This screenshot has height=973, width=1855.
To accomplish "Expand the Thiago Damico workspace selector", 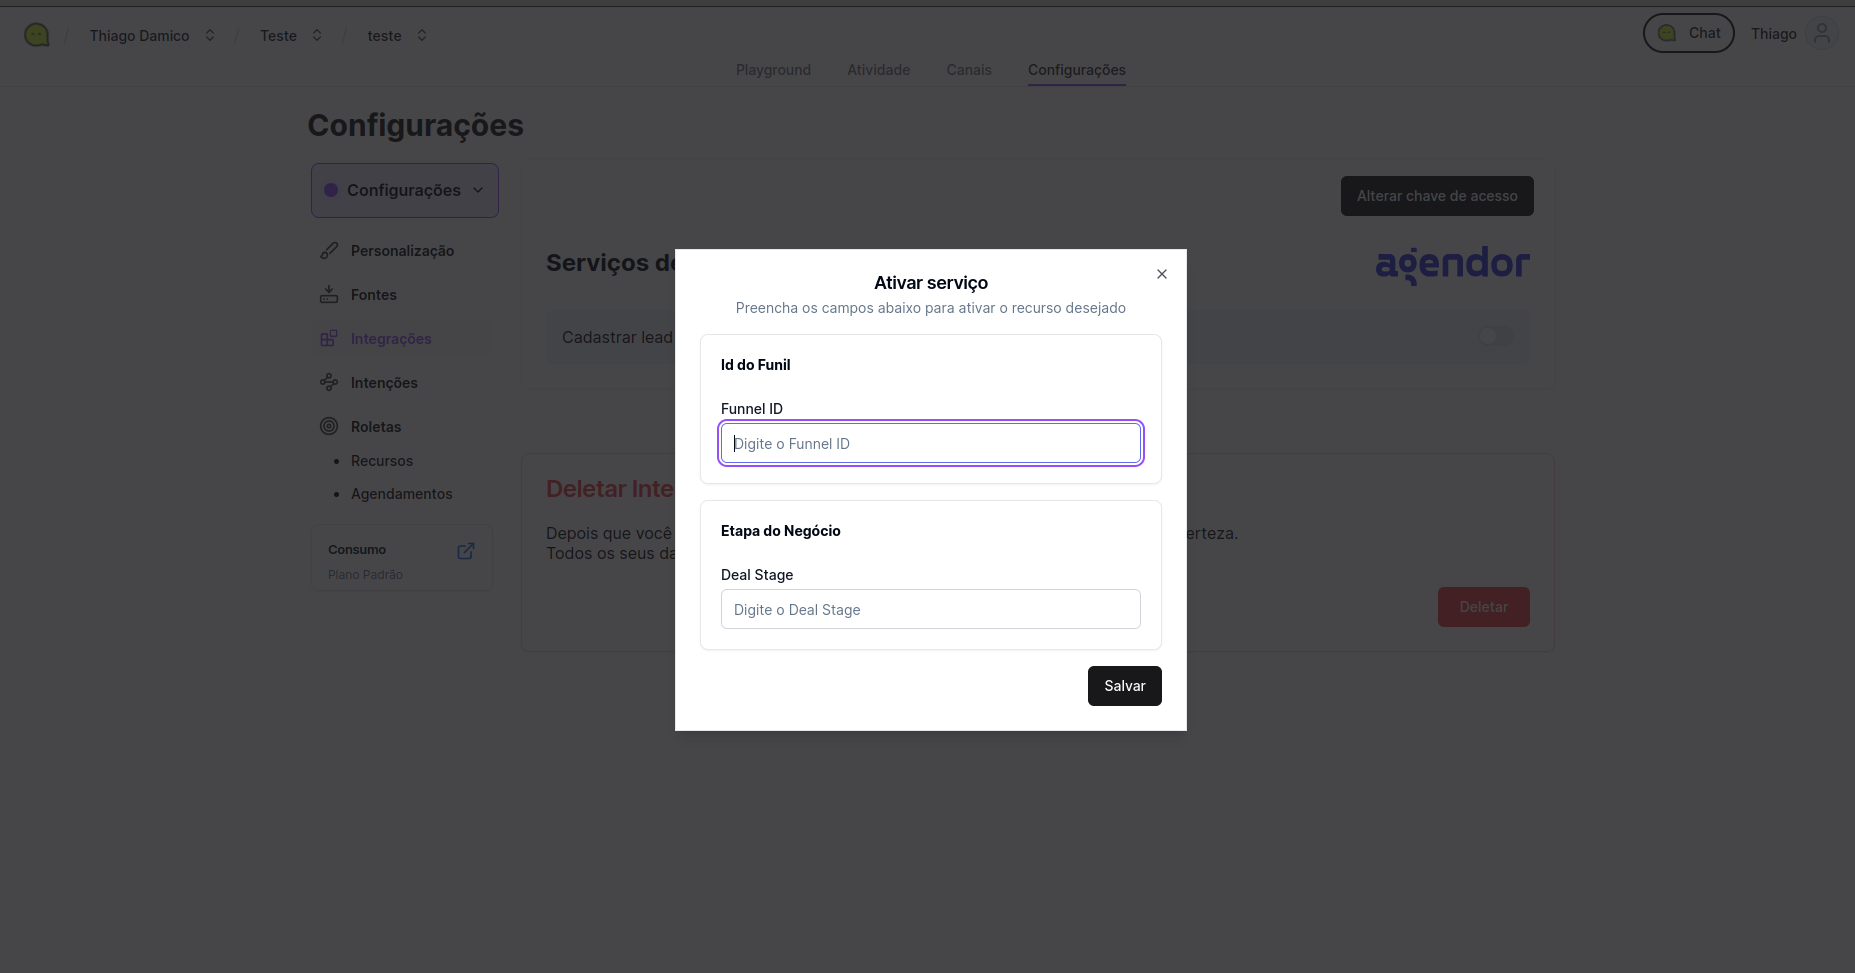I will (210, 35).
